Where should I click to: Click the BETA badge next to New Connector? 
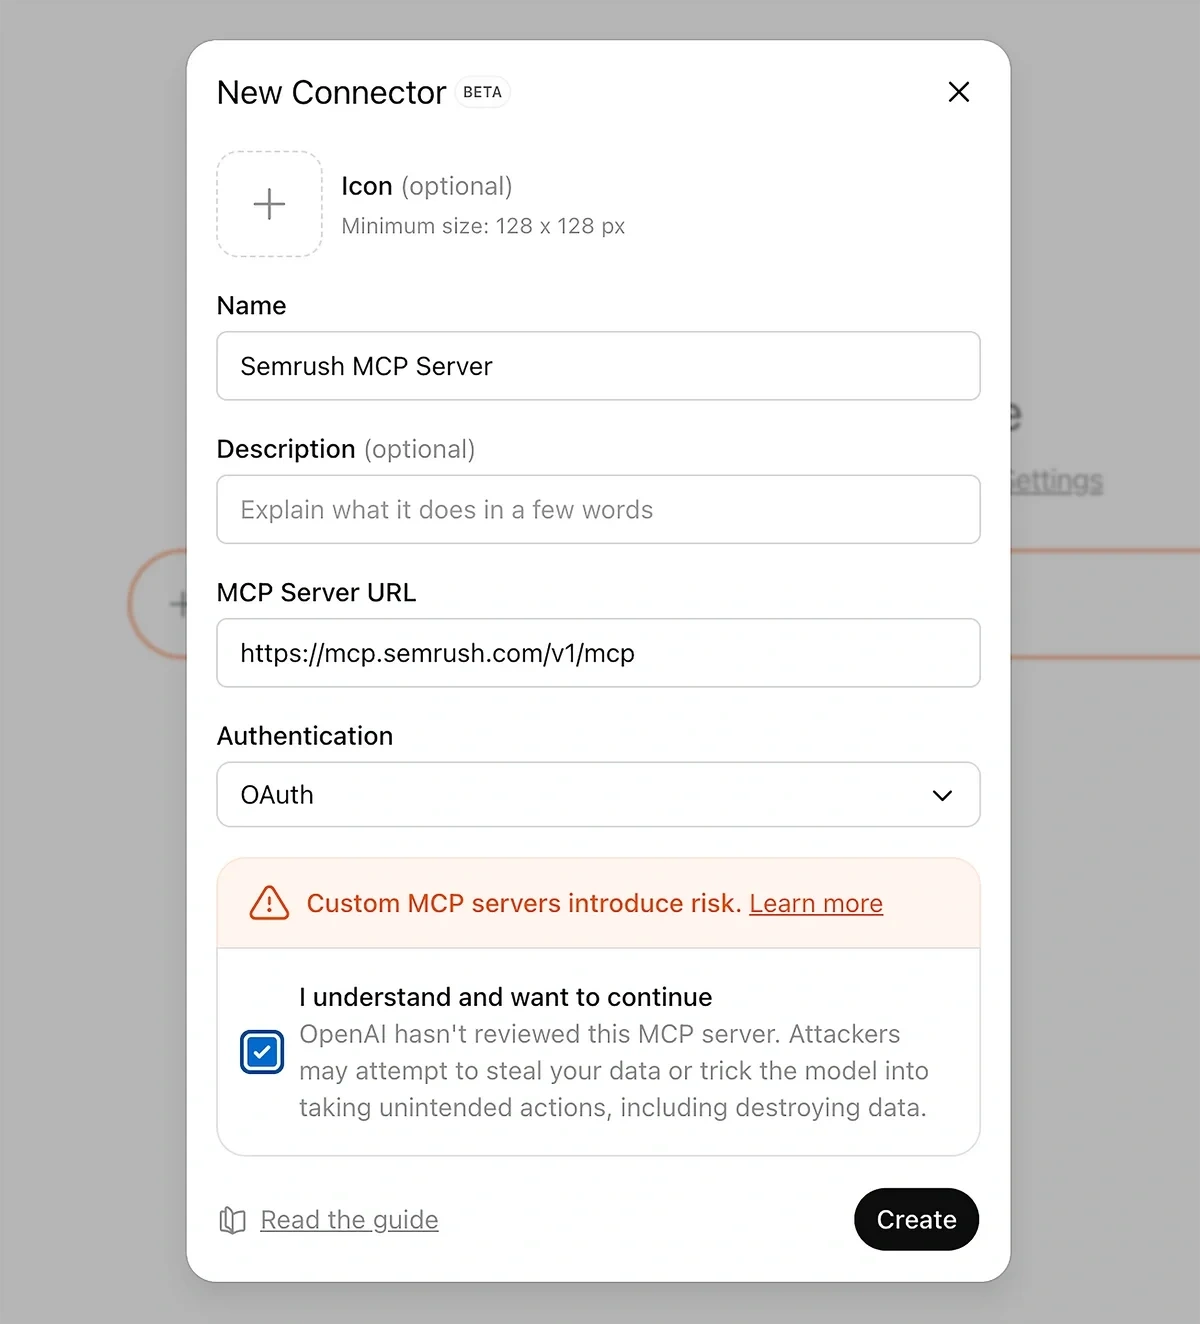[x=482, y=91]
